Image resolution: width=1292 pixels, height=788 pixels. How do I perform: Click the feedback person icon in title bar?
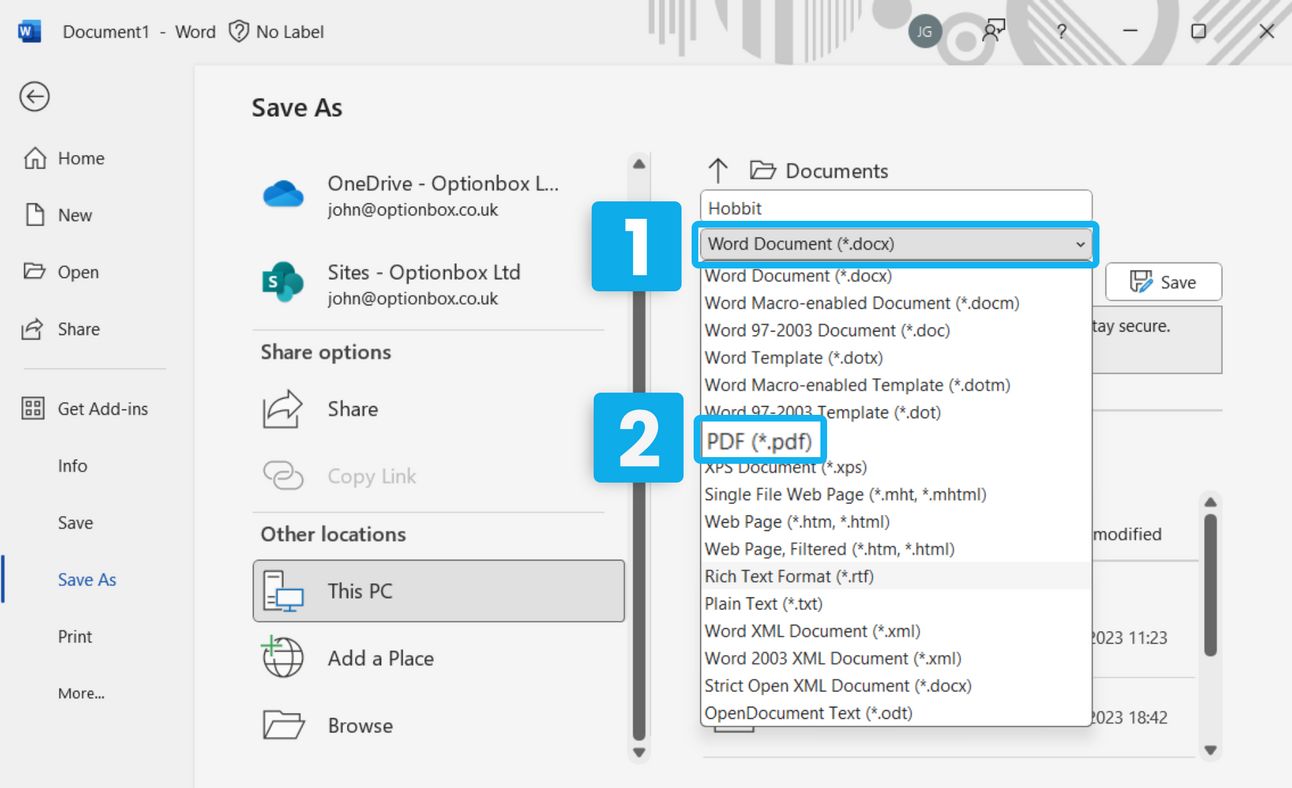(x=993, y=31)
